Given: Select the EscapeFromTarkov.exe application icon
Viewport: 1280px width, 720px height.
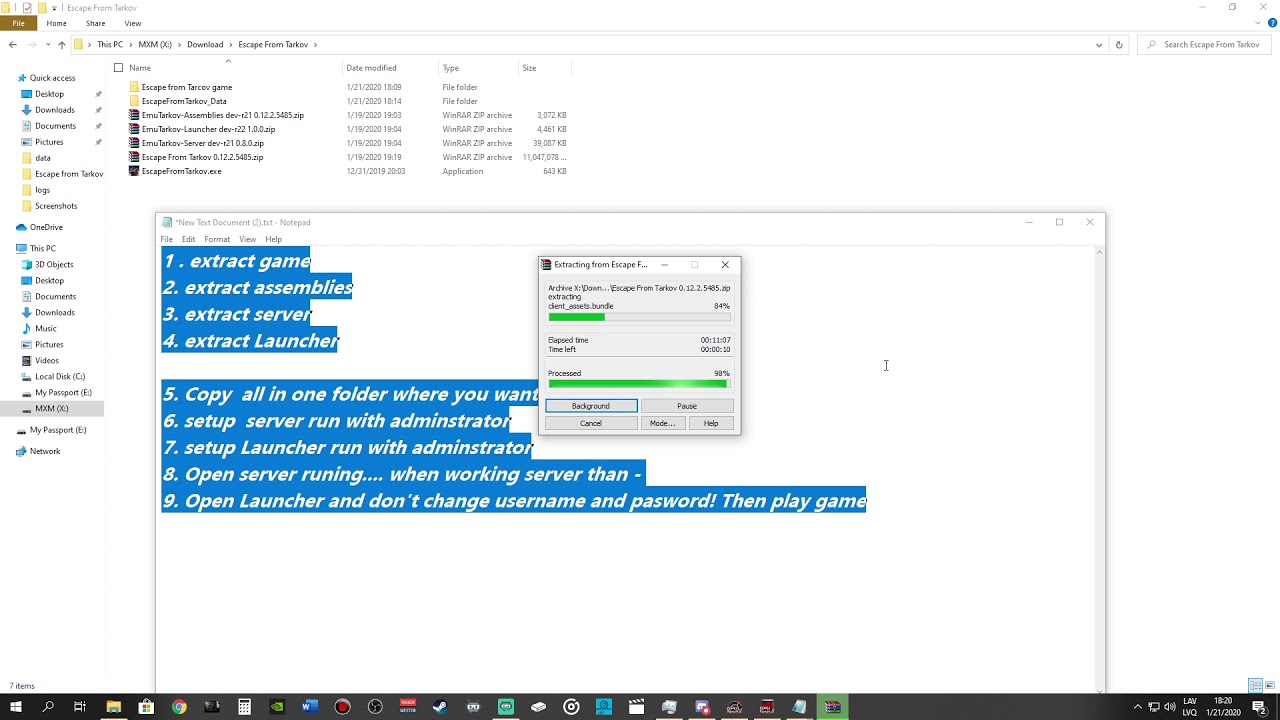Looking at the screenshot, I should [134, 171].
